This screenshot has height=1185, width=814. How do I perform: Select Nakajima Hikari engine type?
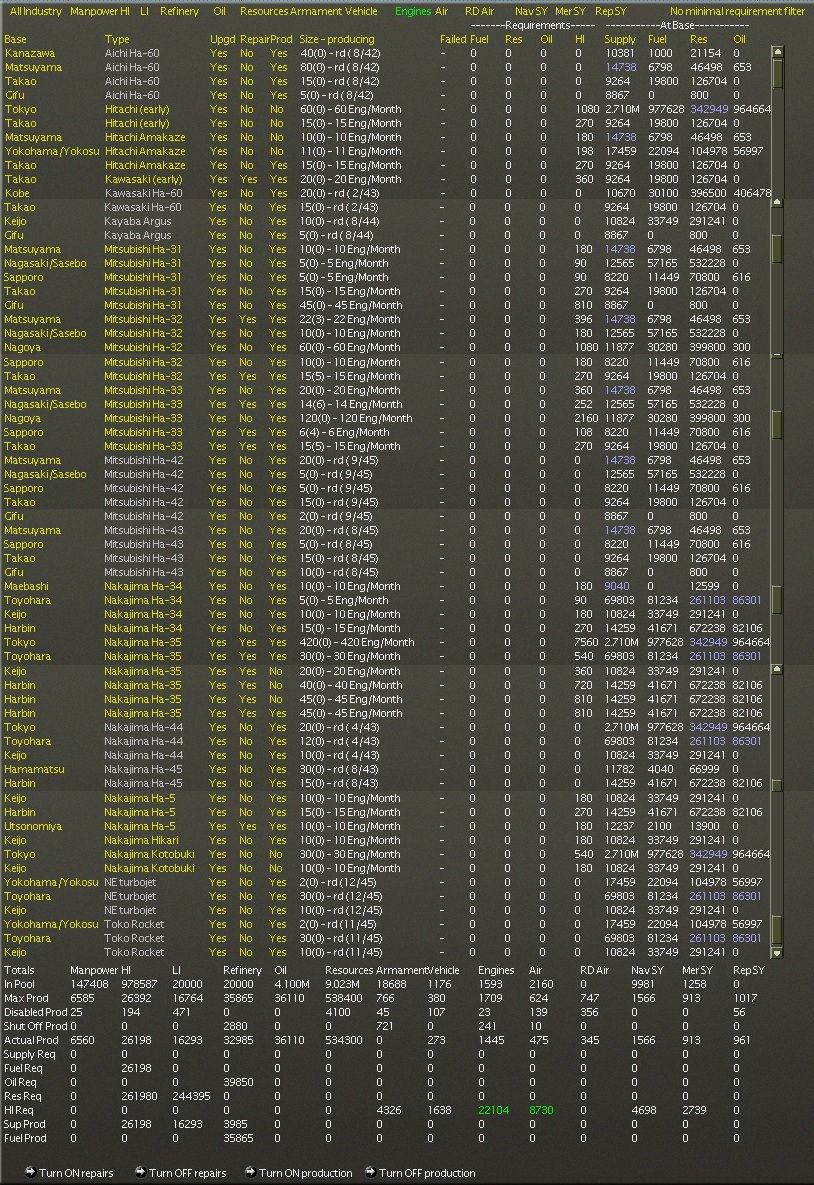click(141, 840)
